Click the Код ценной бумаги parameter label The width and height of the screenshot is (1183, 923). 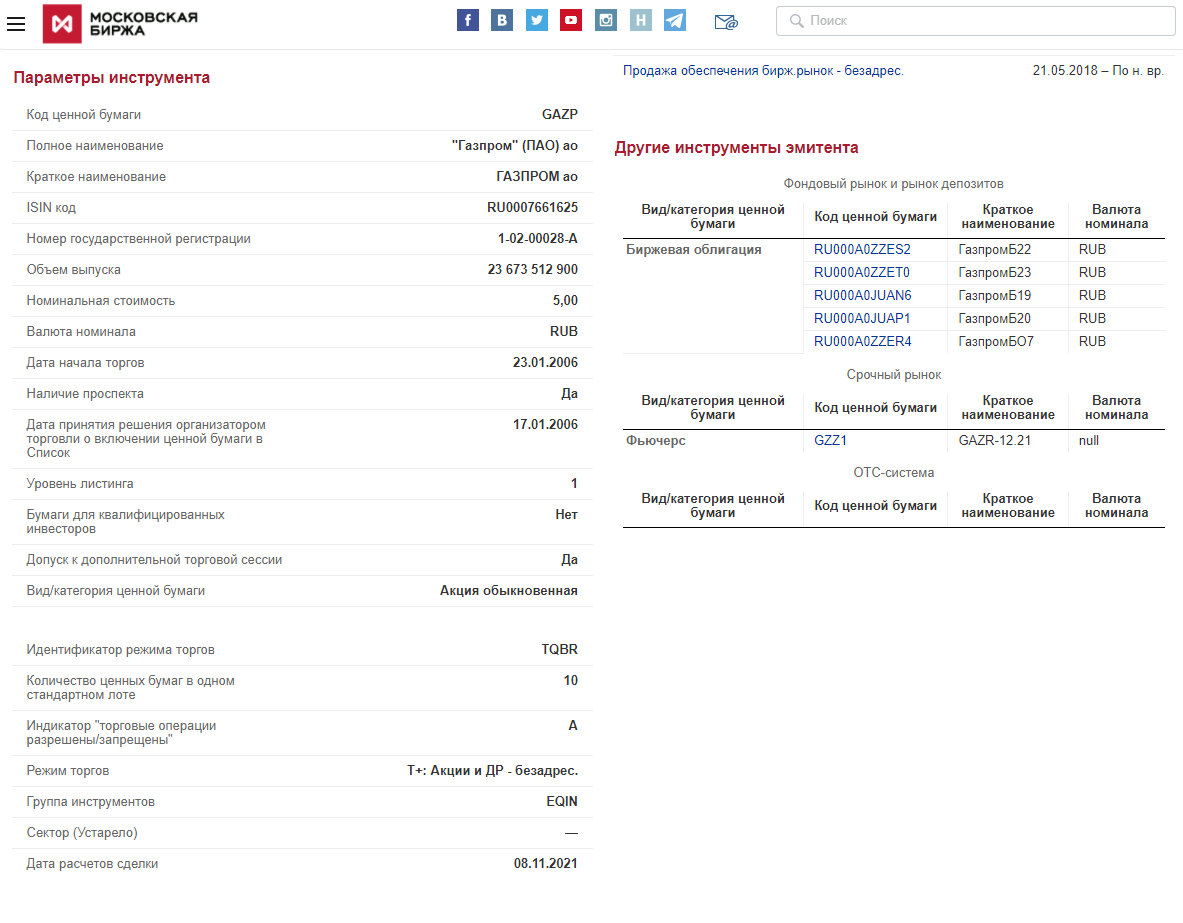tap(84, 115)
